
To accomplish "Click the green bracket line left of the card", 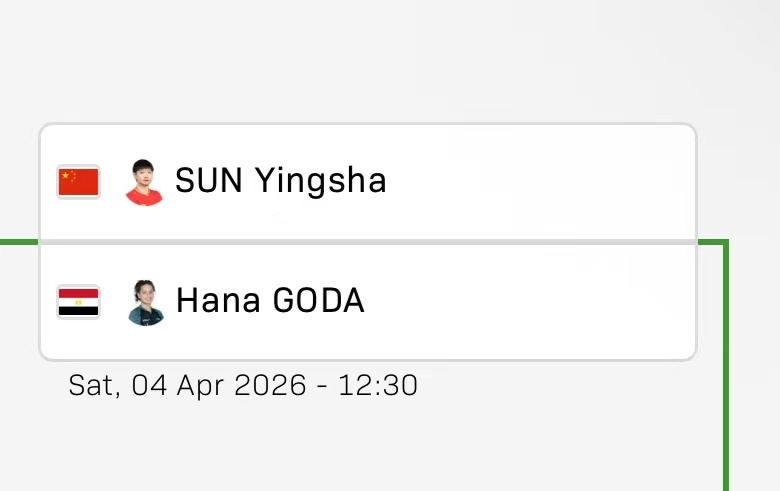I will pyautogui.click(x=18, y=242).
